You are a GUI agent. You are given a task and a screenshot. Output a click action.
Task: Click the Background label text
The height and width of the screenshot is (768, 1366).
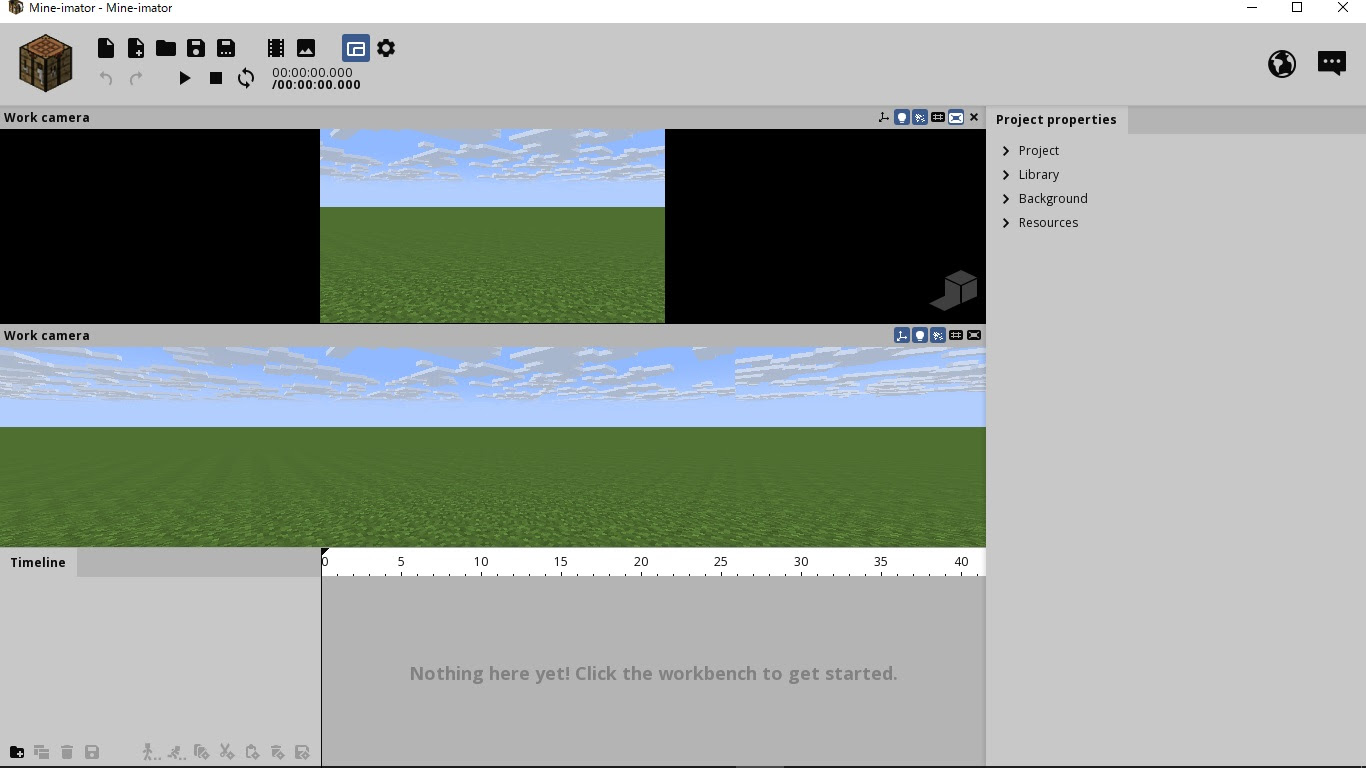1053,199
